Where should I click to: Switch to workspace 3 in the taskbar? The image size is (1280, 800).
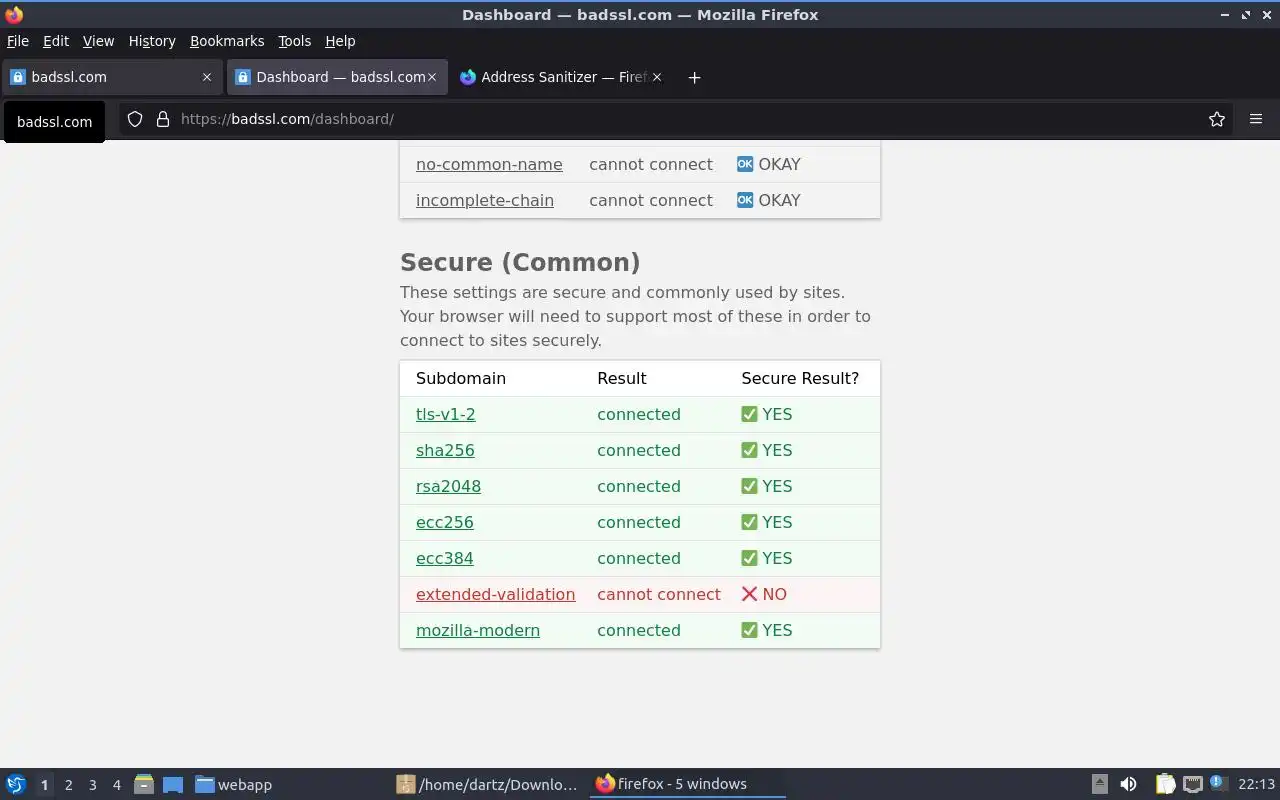click(92, 785)
